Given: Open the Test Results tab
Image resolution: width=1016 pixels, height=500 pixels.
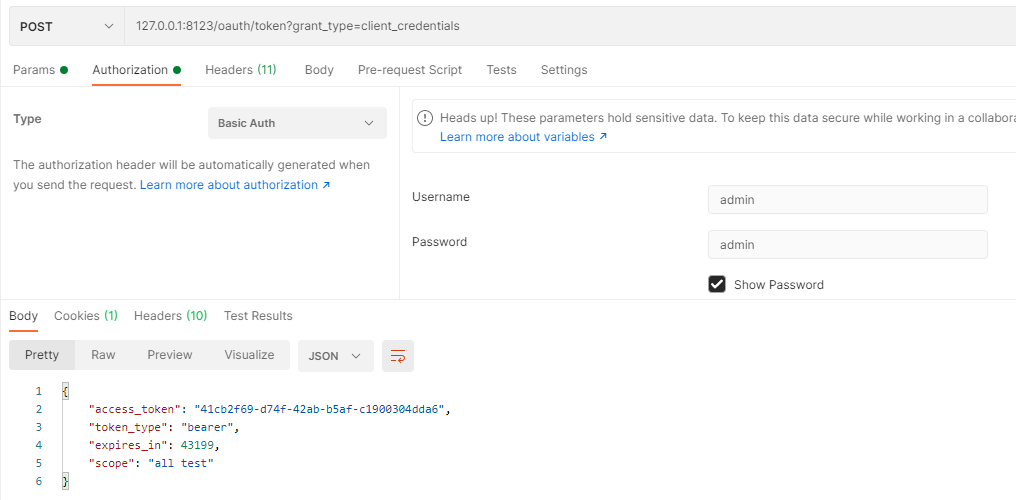Looking at the screenshot, I should [258, 316].
